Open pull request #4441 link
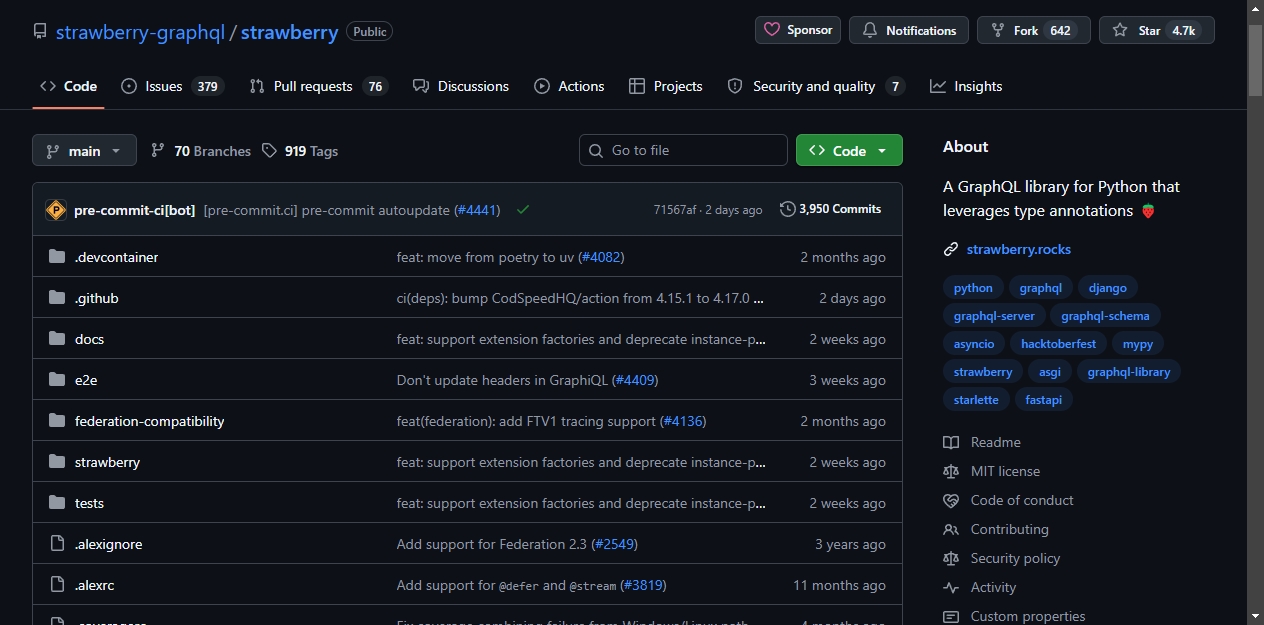Screen dimensions: 1264x625 pyautogui.click(x=476, y=210)
